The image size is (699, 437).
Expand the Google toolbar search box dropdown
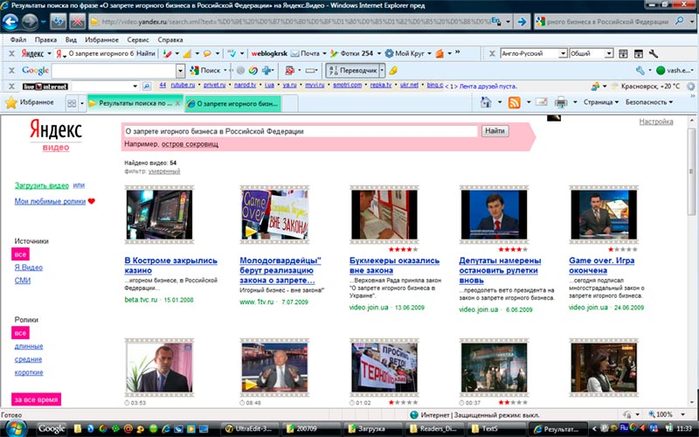(180, 70)
